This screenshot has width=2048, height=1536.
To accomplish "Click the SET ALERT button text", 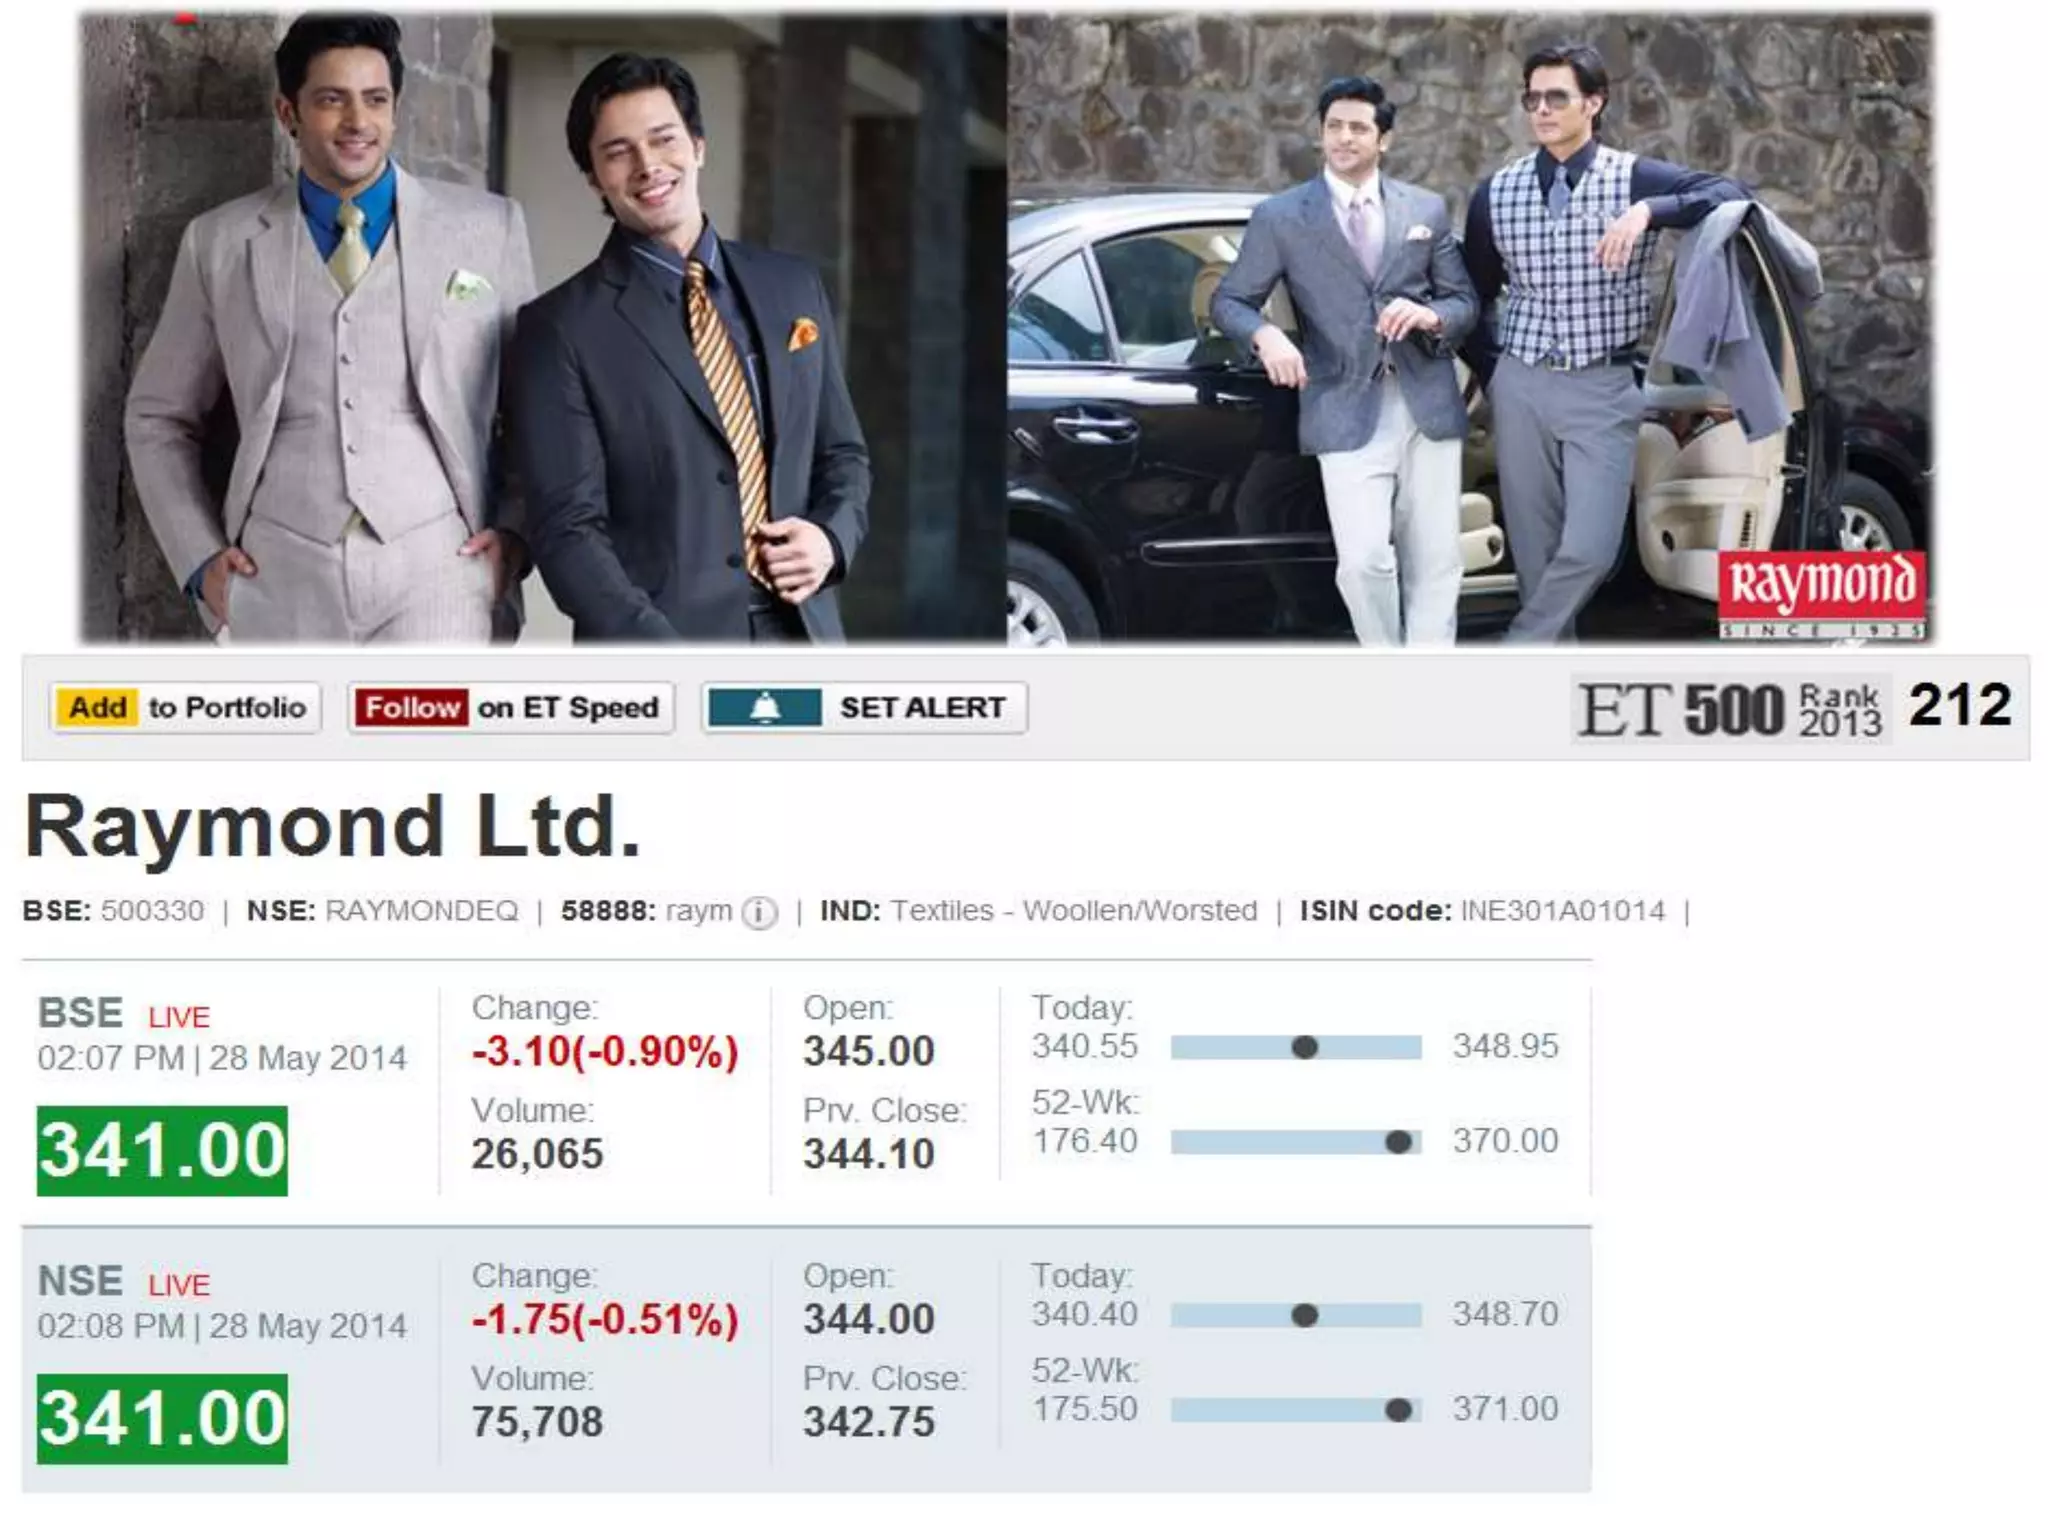I will click(x=922, y=707).
